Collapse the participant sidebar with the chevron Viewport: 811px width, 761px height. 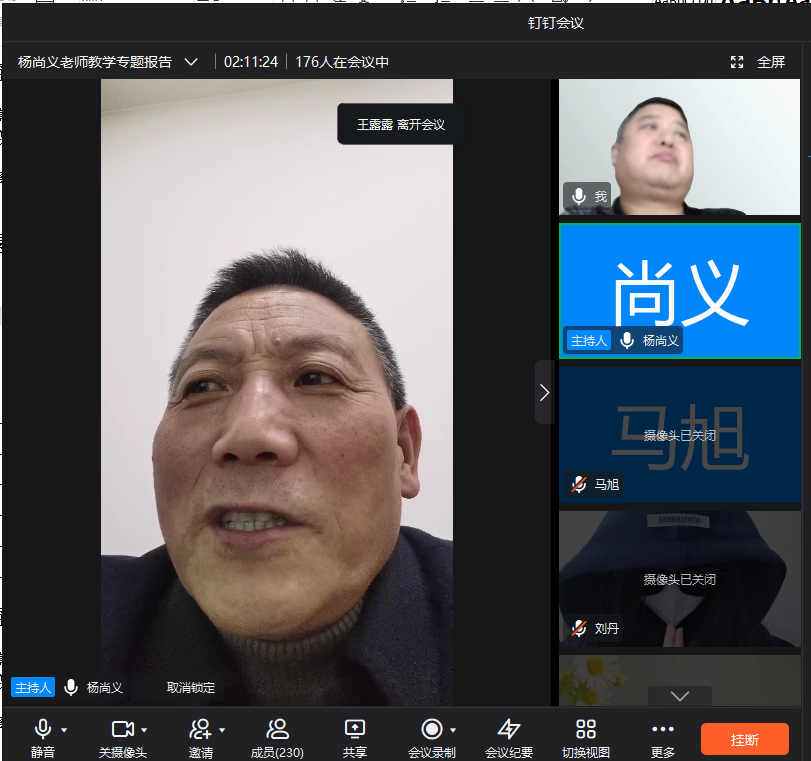pos(544,392)
